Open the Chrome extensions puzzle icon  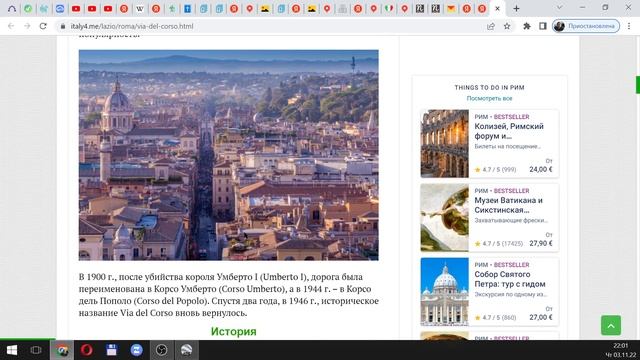[x=527, y=26]
